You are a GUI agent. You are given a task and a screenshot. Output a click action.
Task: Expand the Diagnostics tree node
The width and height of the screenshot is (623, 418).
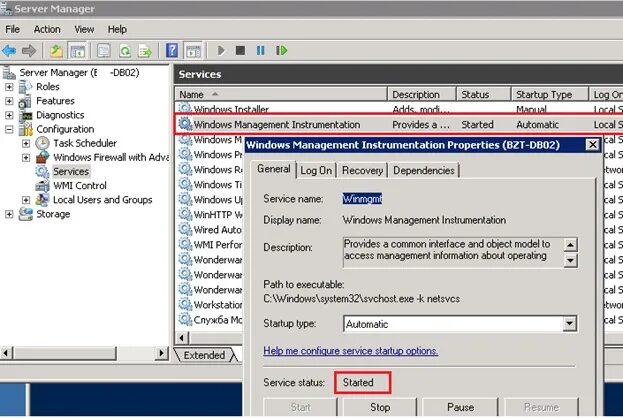(x=9, y=115)
